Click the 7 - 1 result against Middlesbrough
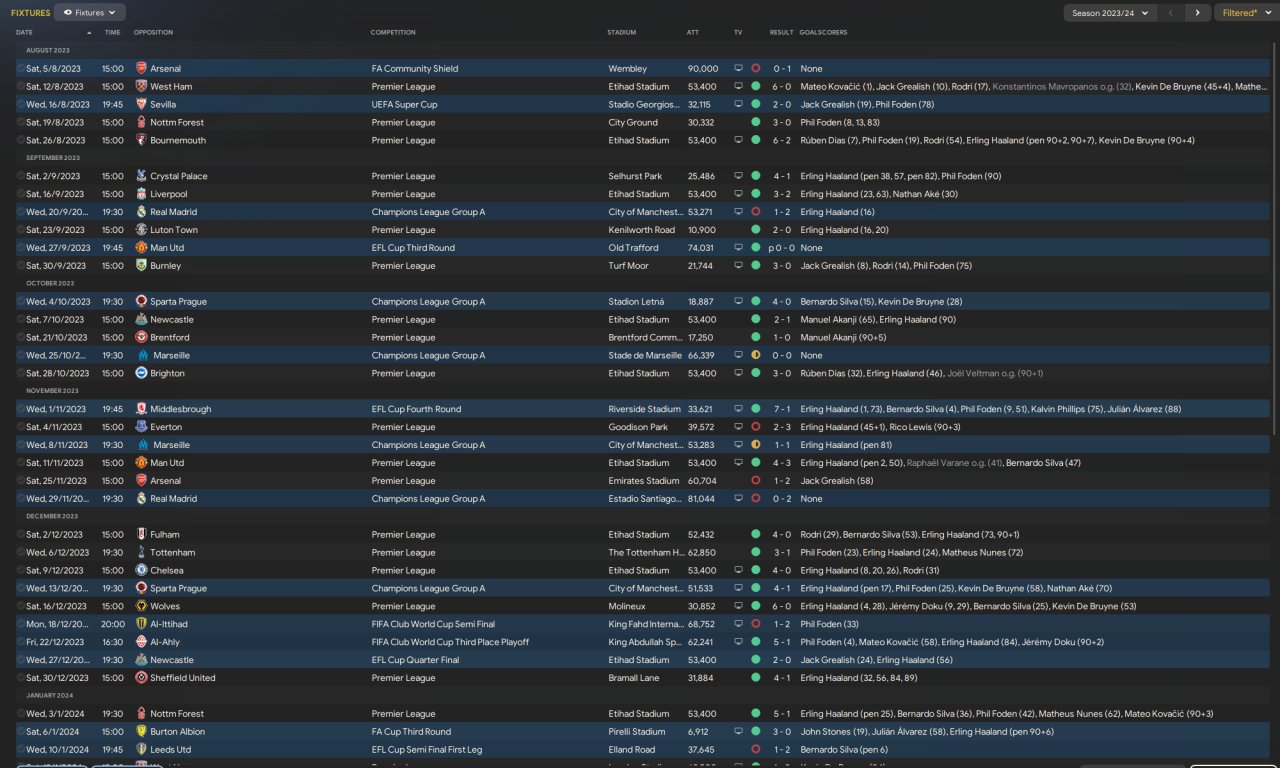The height and width of the screenshot is (768, 1280). click(x=782, y=409)
